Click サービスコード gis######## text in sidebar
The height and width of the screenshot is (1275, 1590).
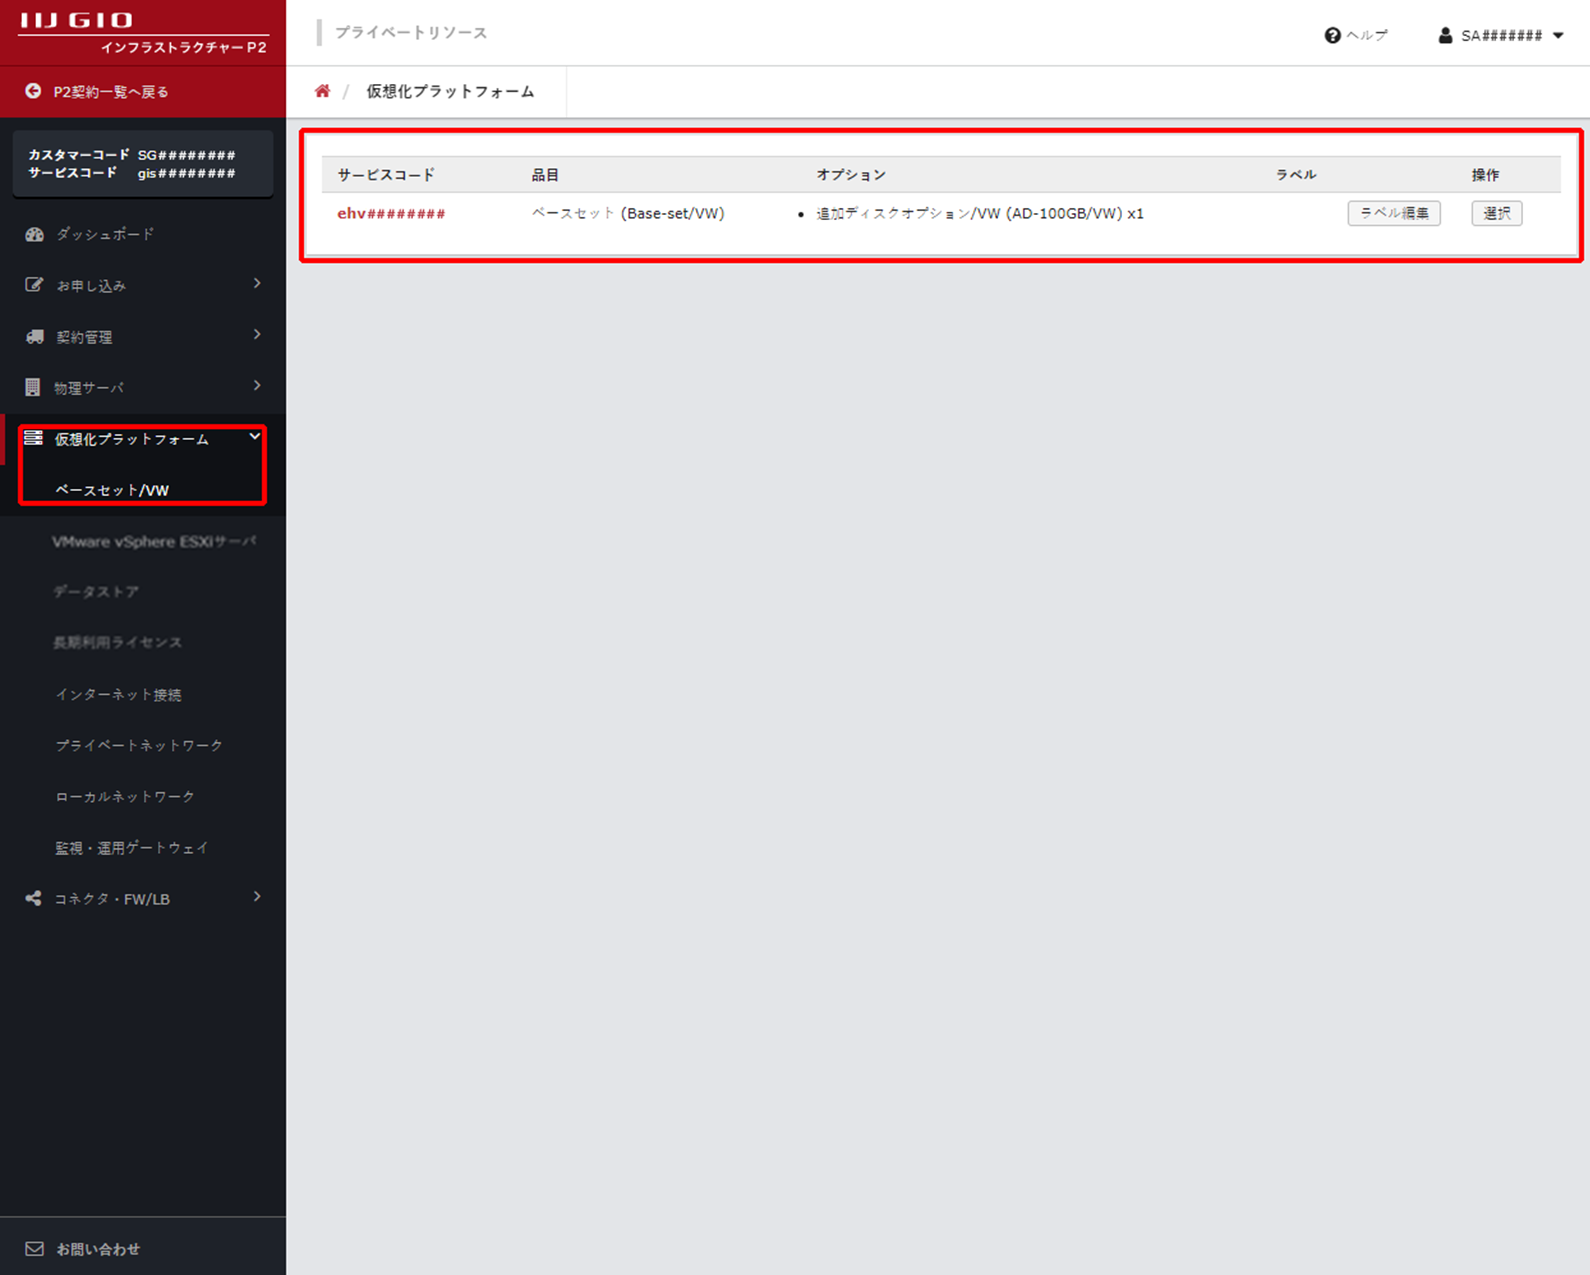coord(132,173)
